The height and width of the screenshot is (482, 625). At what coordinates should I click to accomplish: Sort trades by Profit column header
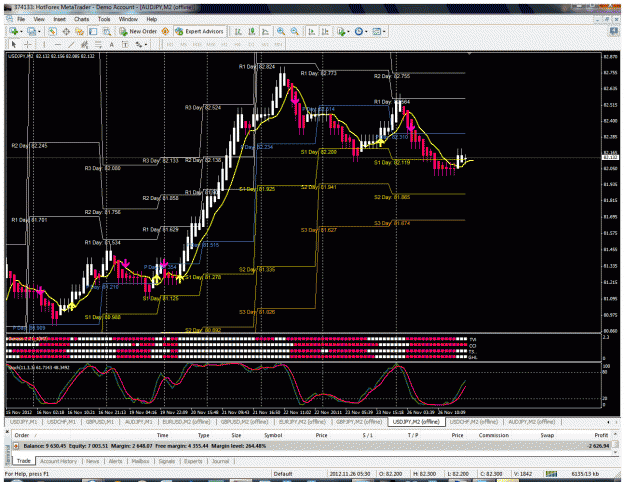(x=601, y=435)
